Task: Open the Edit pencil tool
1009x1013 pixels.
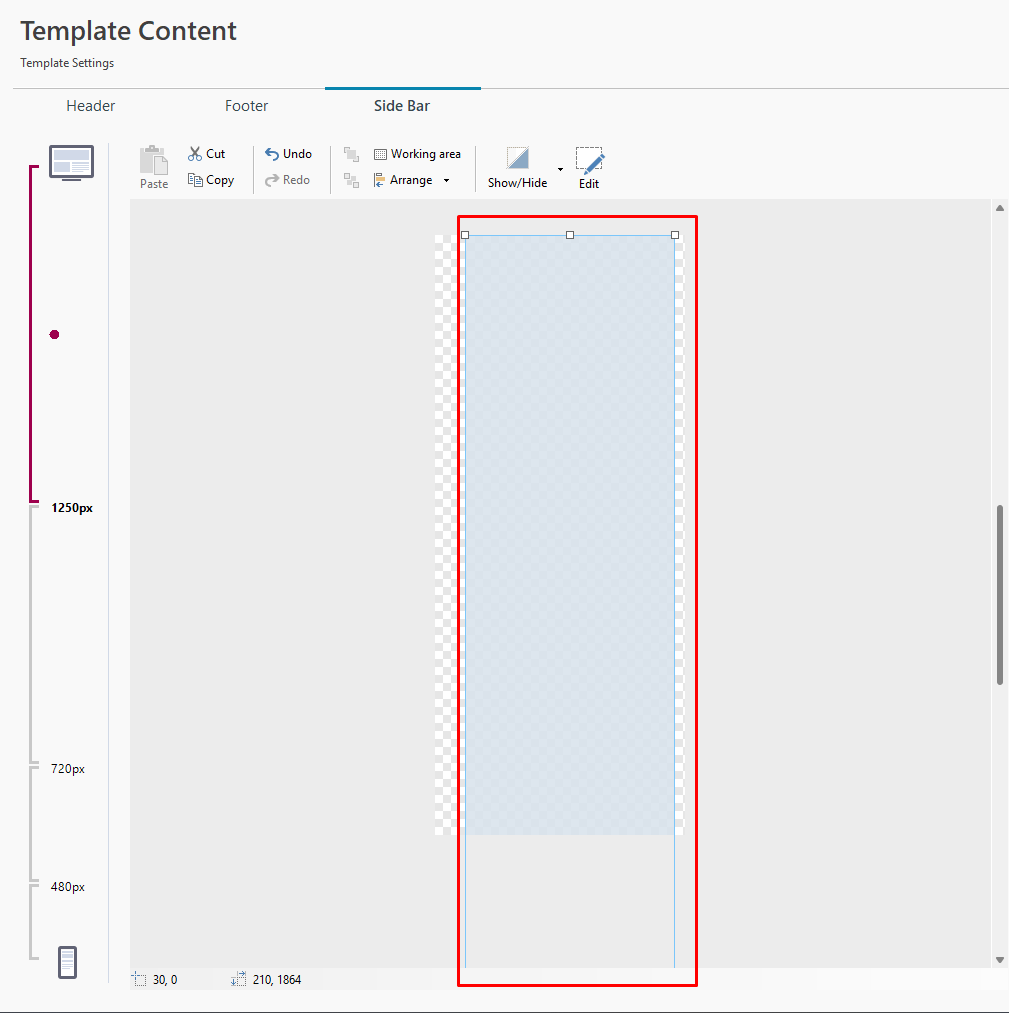Action: click(x=589, y=167)
